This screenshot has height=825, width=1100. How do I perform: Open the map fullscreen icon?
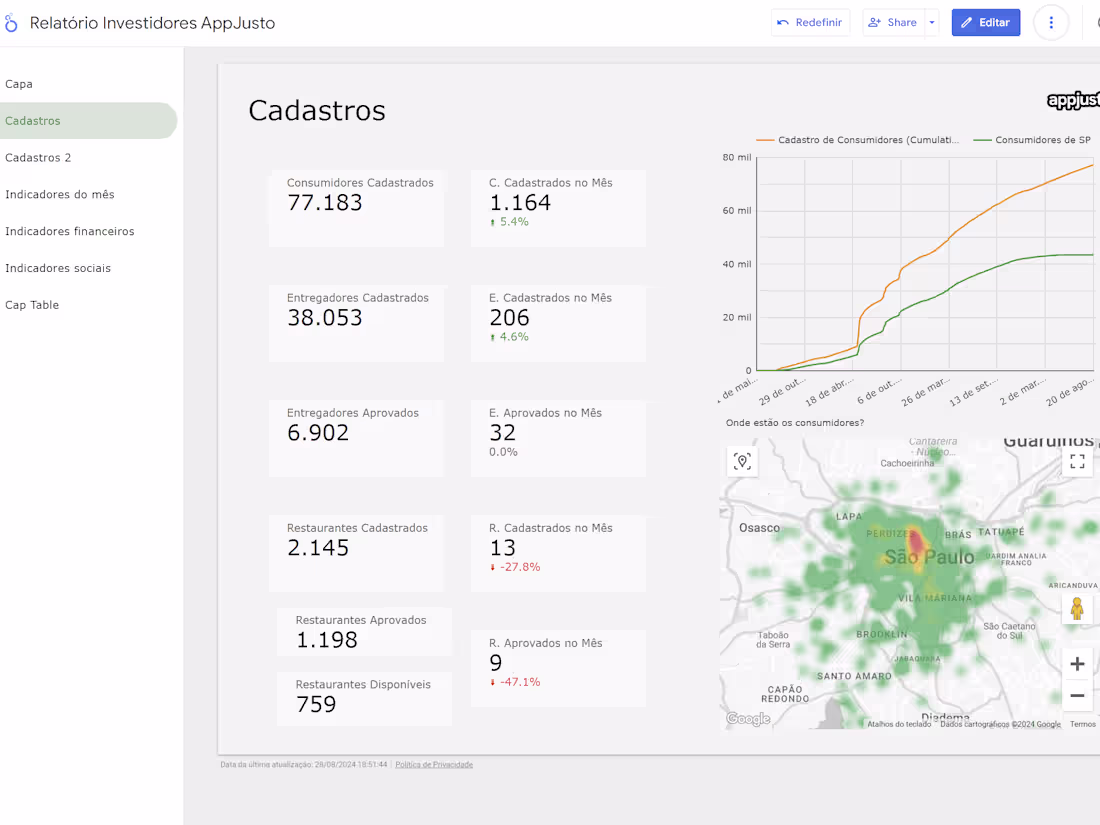(x=1076, y=461)
